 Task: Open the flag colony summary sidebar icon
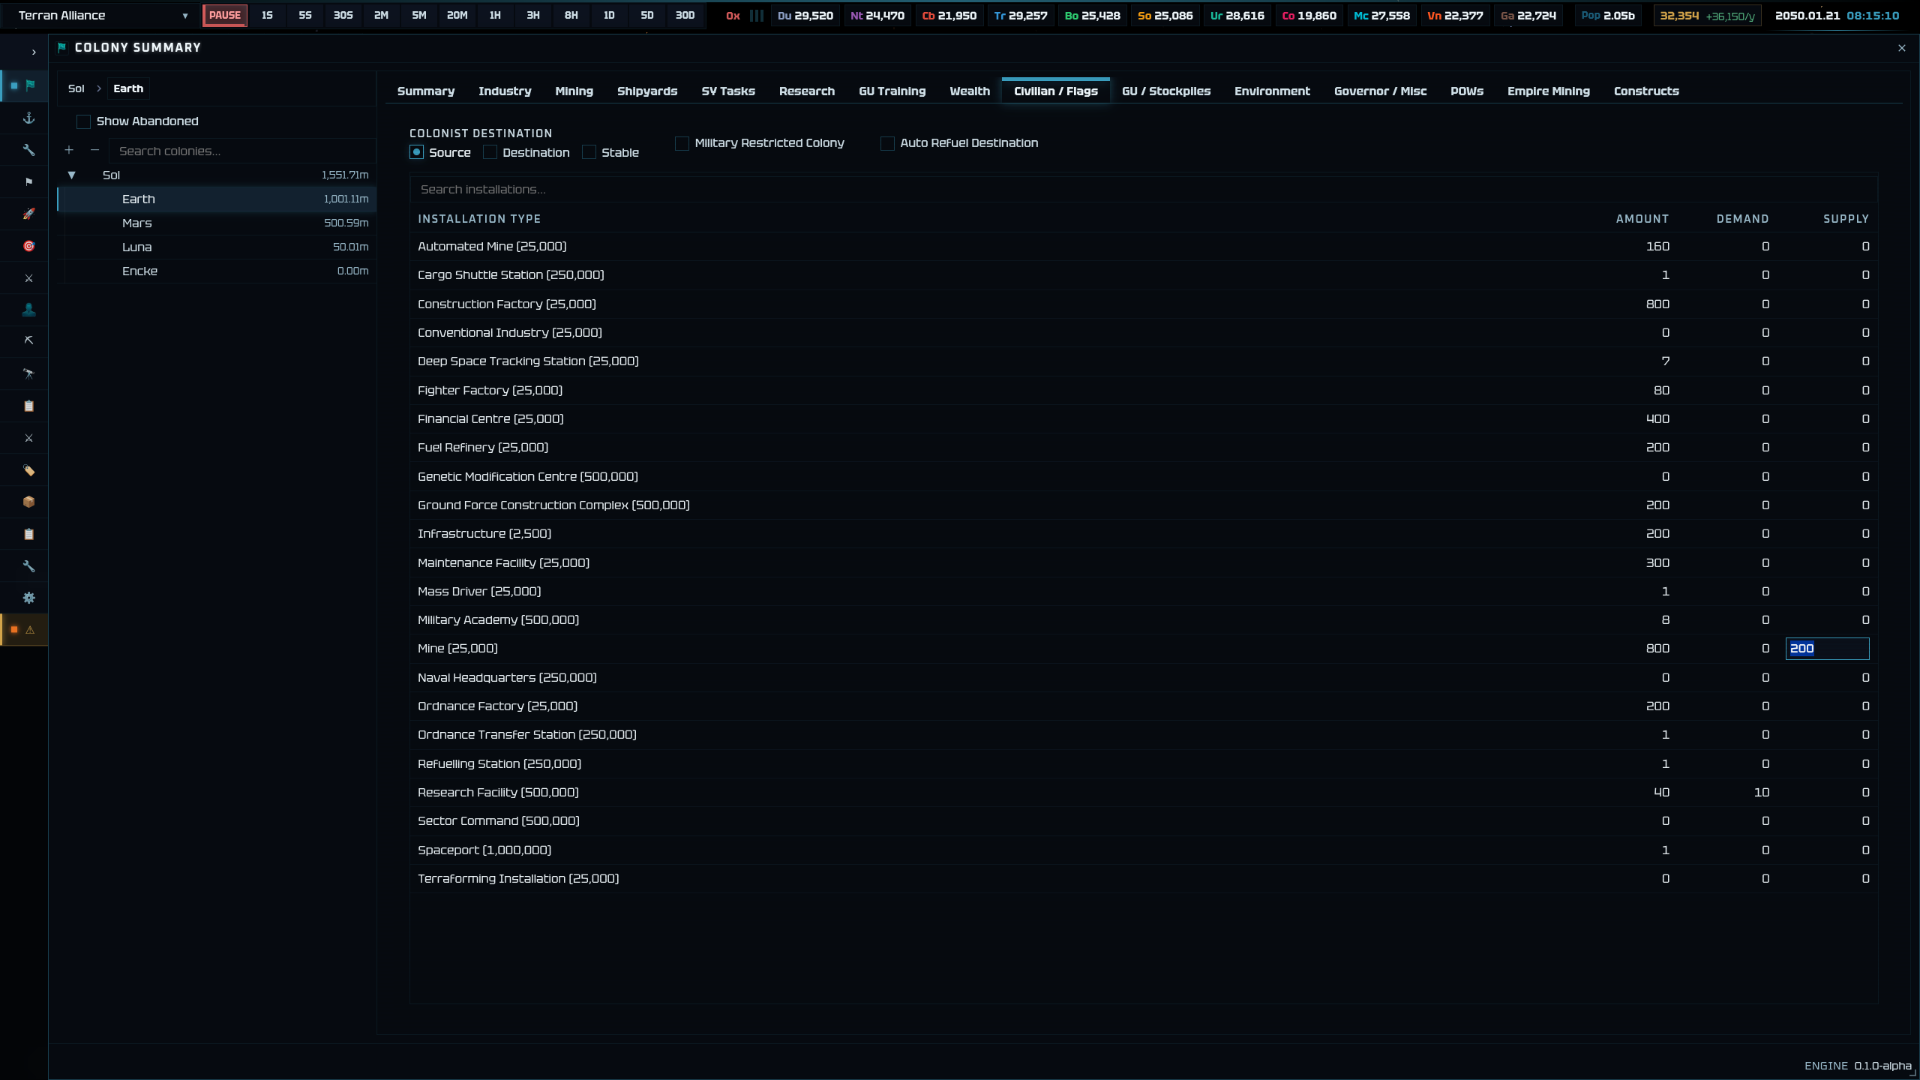(x=30, y=86)
